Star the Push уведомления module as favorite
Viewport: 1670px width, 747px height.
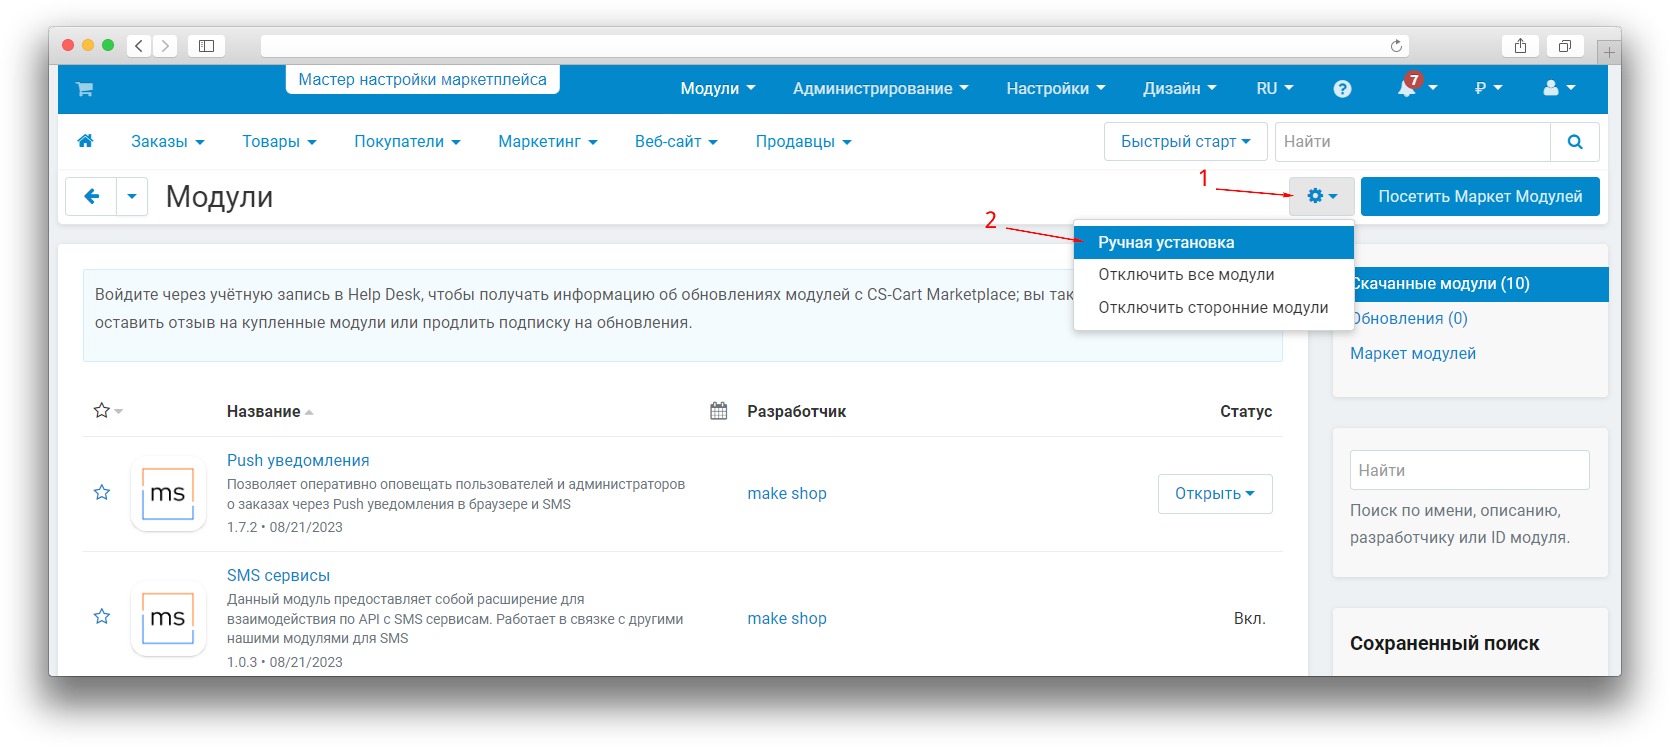point(102,493)
